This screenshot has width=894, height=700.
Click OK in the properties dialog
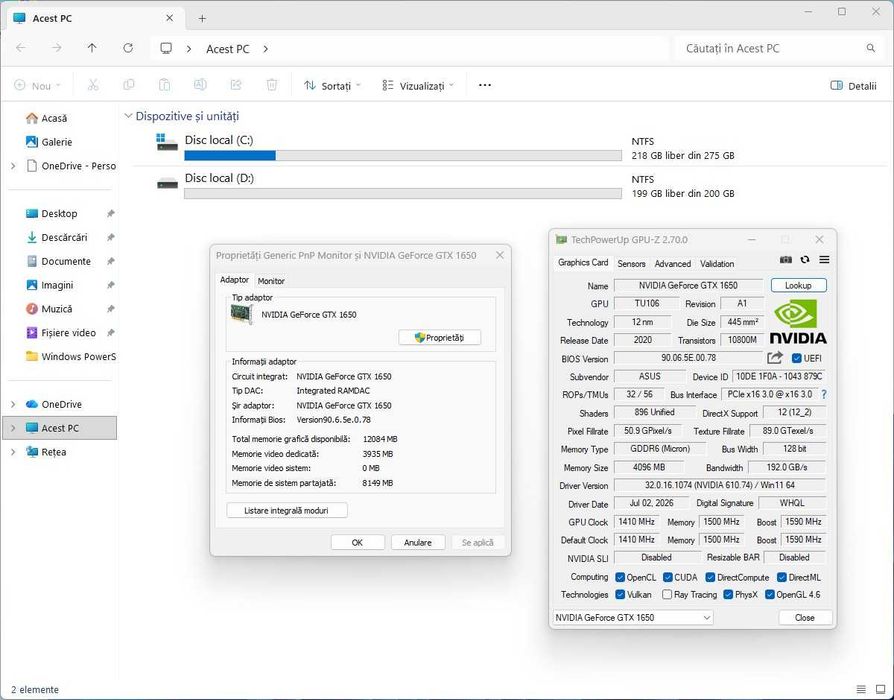tap(357, 542)
